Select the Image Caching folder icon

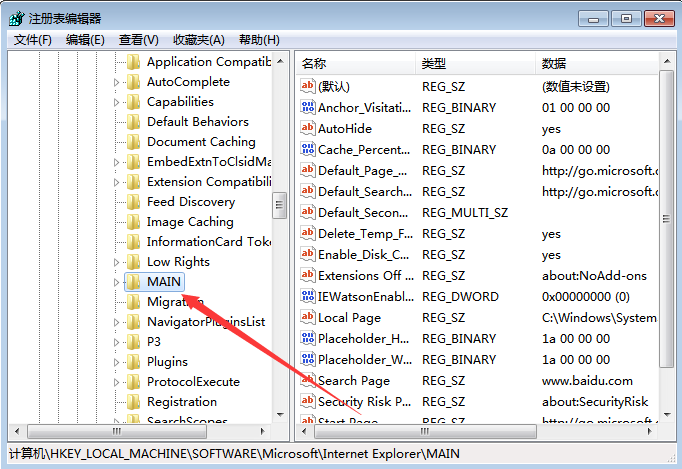pos(134,222)
